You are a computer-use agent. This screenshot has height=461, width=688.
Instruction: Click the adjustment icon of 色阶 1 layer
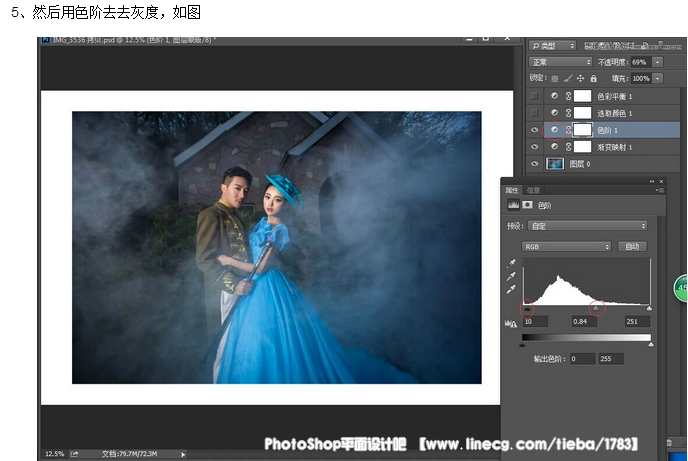tap(555, 130)
